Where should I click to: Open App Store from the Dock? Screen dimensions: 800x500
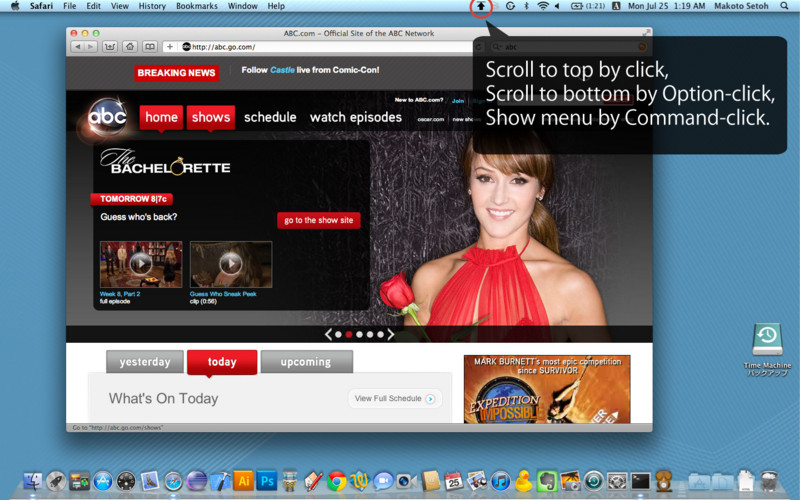(x=103, y=481)
